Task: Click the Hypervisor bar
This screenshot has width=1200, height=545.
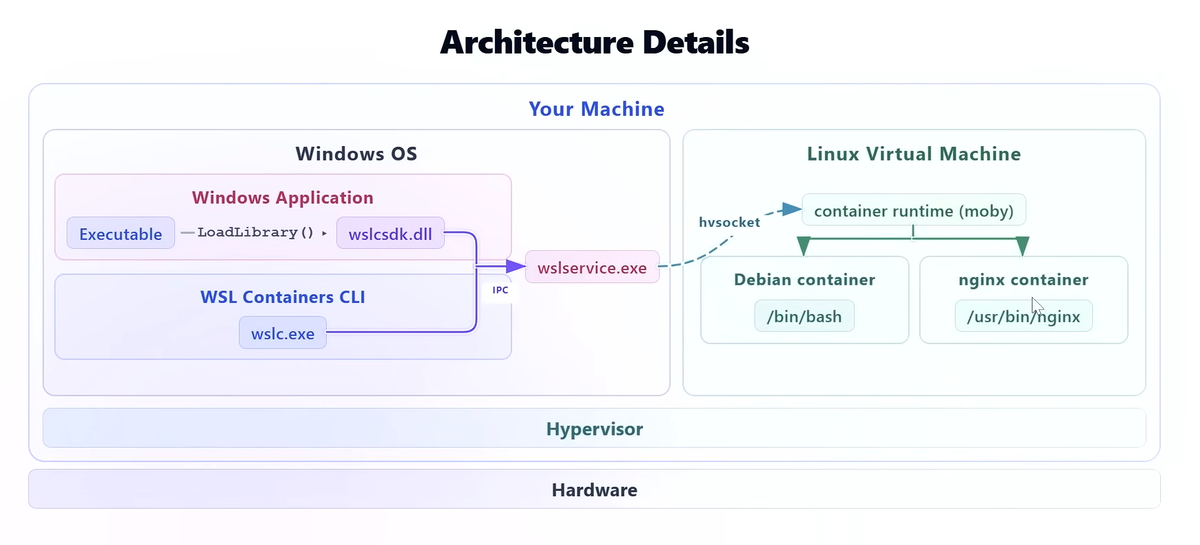Action: pos(594,428)
